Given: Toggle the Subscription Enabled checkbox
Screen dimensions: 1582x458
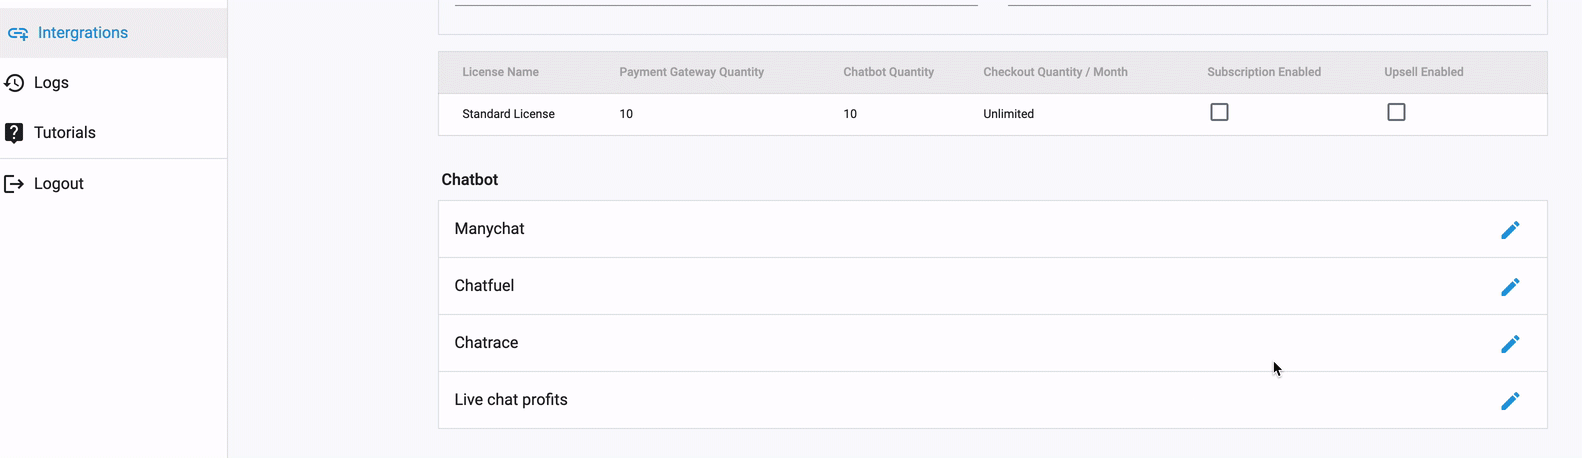Looking at the screenshot, I should pyautogui.click(x=1219, y=112).
